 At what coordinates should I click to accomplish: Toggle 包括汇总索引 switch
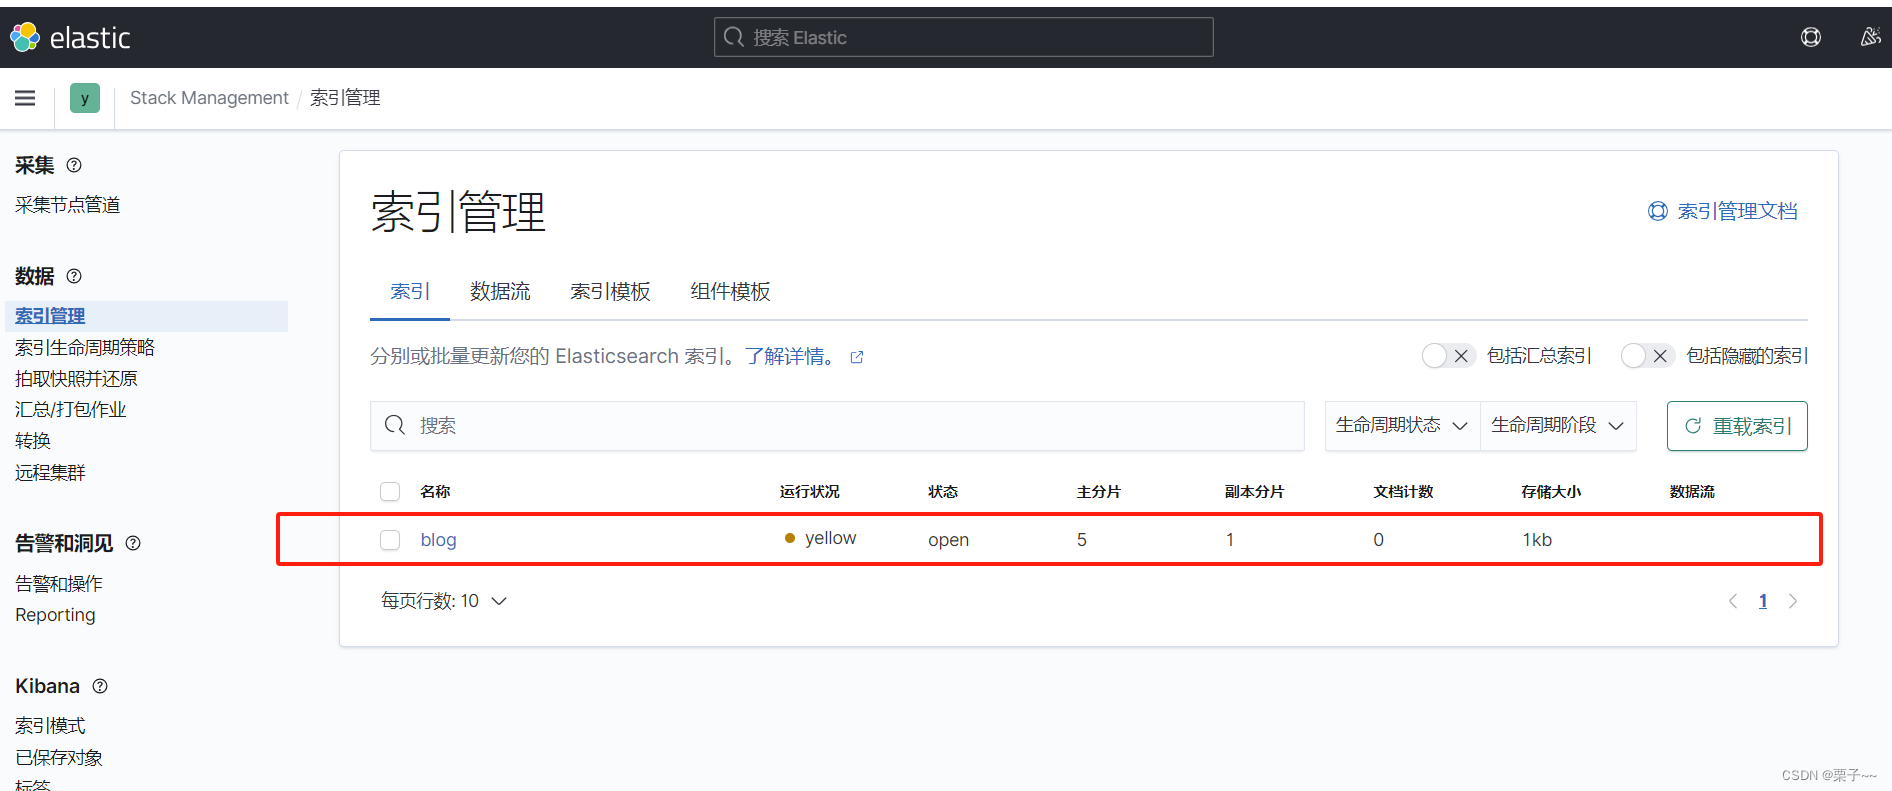(x=1448, y=356)
